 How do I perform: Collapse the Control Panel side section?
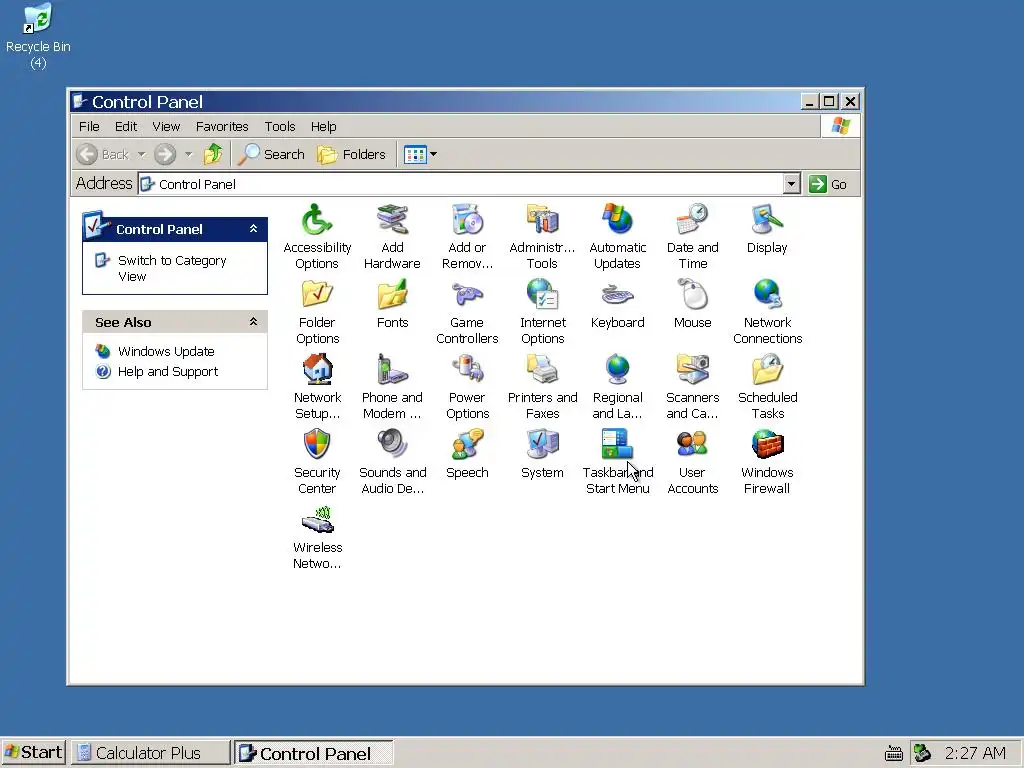(x=253, y=229)
